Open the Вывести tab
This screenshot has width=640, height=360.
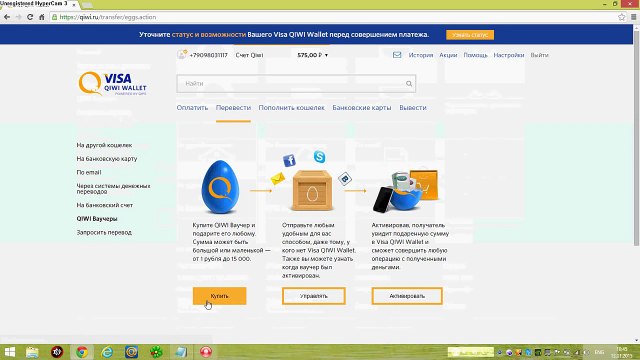(413, 108)
